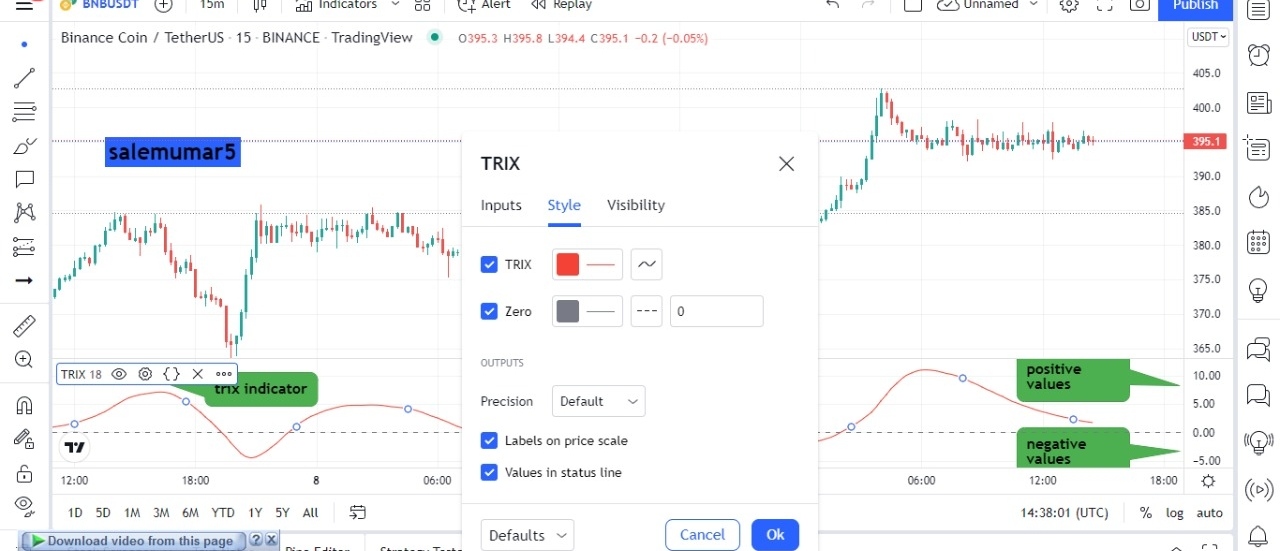
Task: Open the alerts clock icon
Action: [x=1259, y=55]
